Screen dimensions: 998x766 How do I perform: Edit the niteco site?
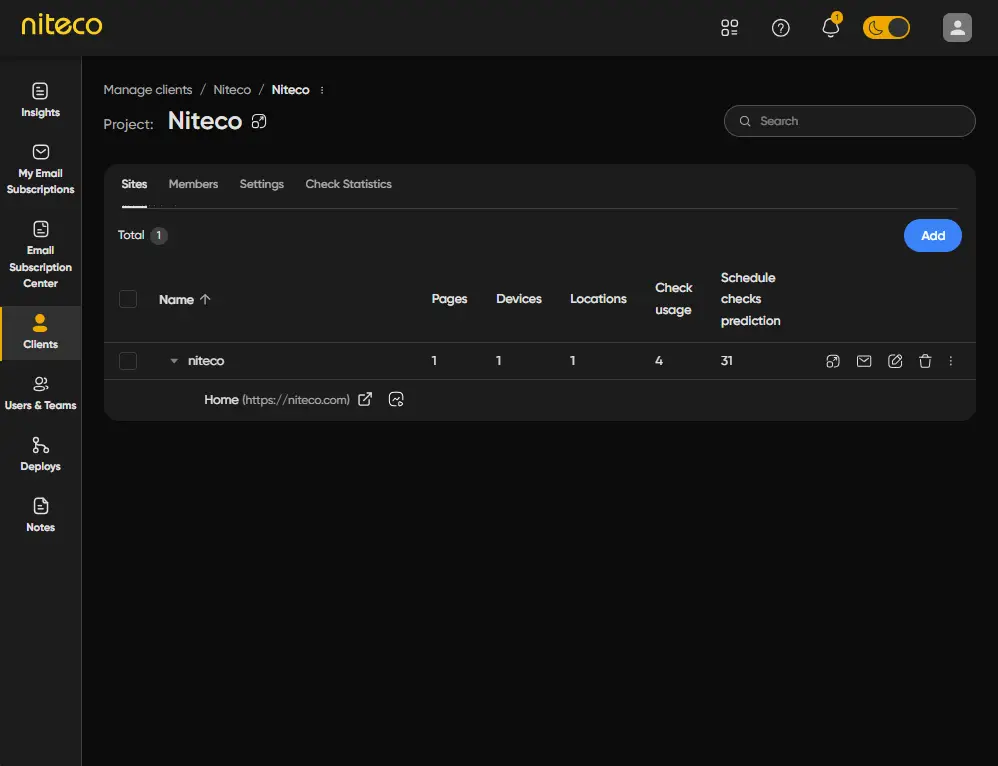895,361
